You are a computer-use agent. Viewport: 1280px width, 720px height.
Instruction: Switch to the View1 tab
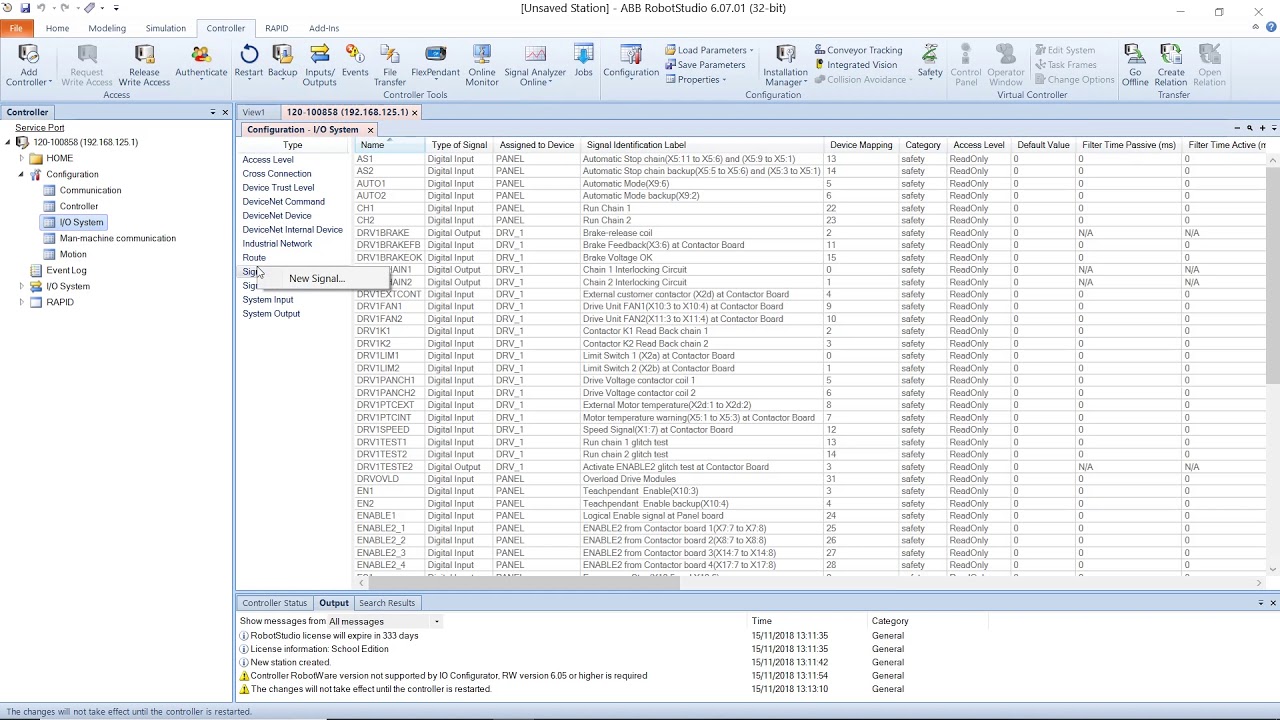(254, 112)
